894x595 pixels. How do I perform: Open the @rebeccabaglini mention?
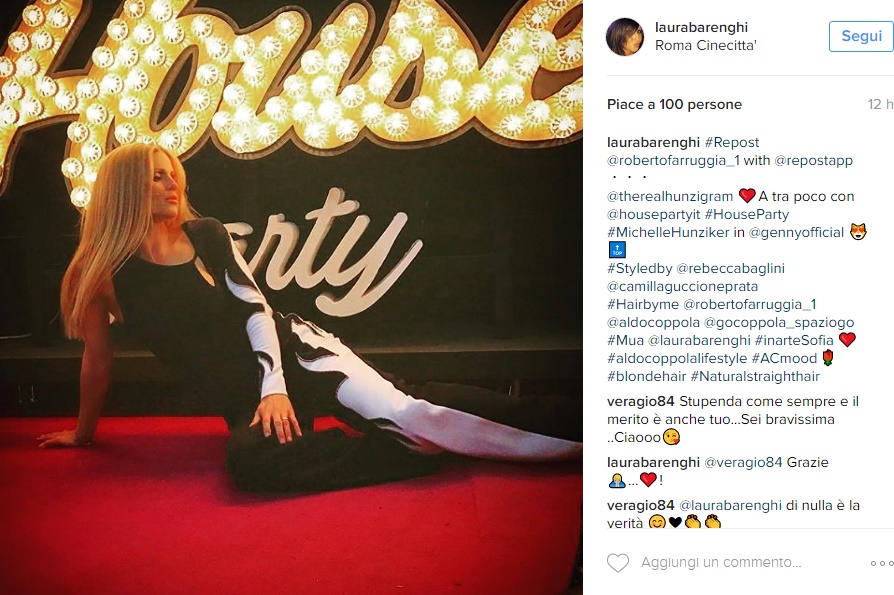pyautogui.click(x=730, y=268)
